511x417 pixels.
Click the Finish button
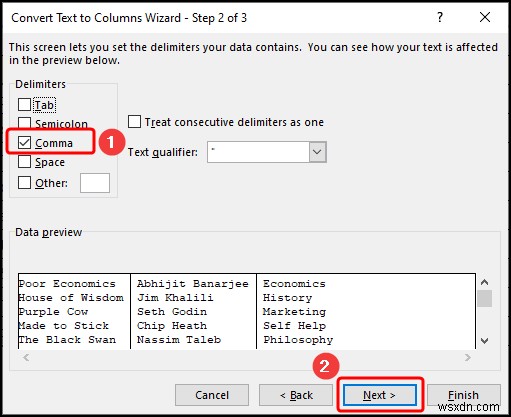(464, 395)
